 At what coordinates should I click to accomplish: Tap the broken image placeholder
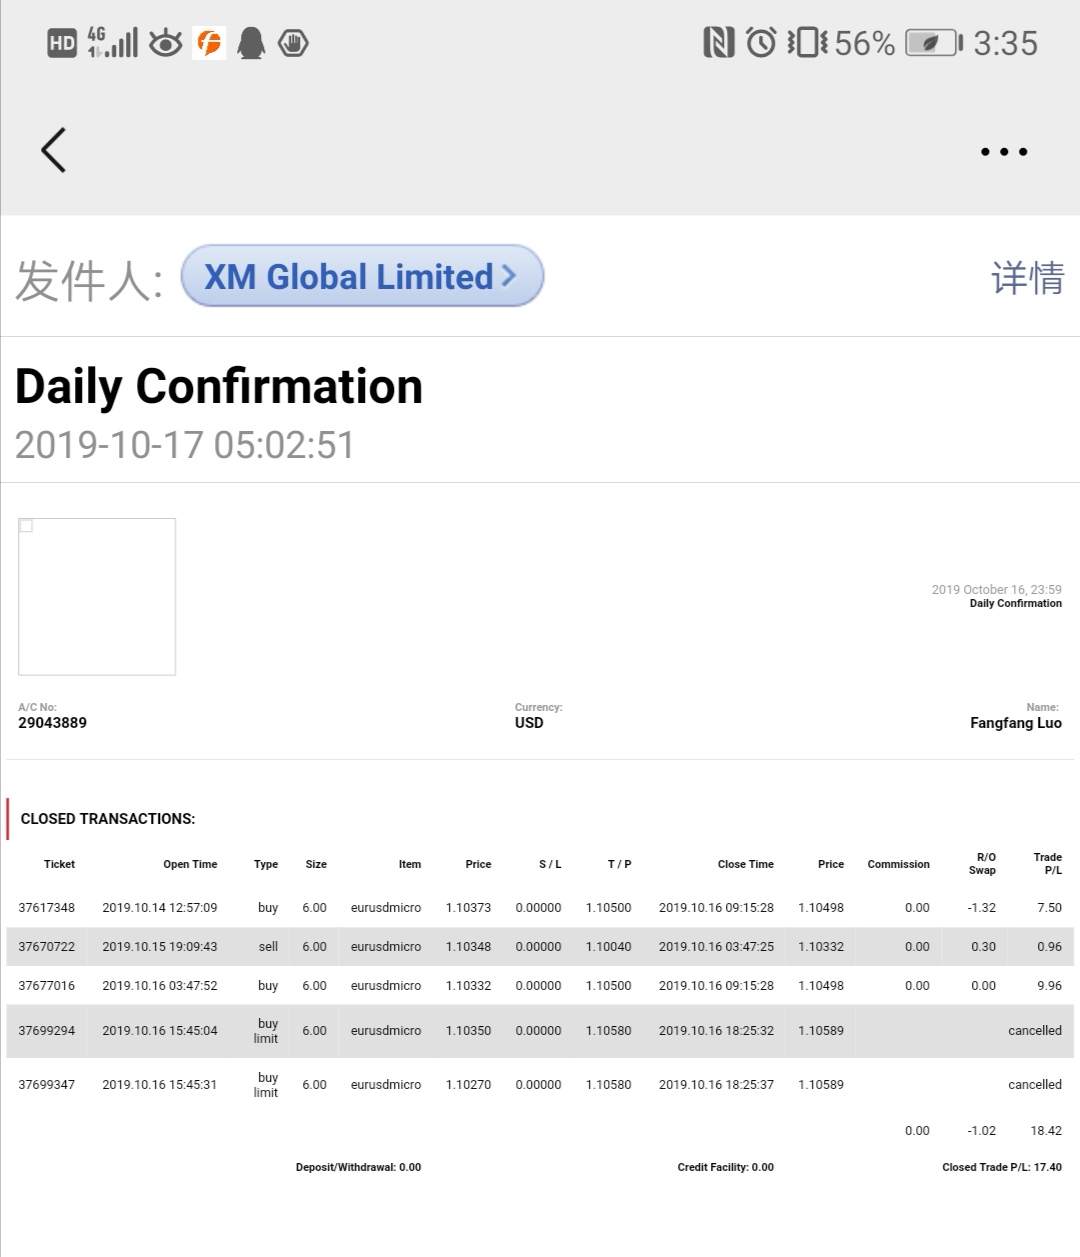97,596
